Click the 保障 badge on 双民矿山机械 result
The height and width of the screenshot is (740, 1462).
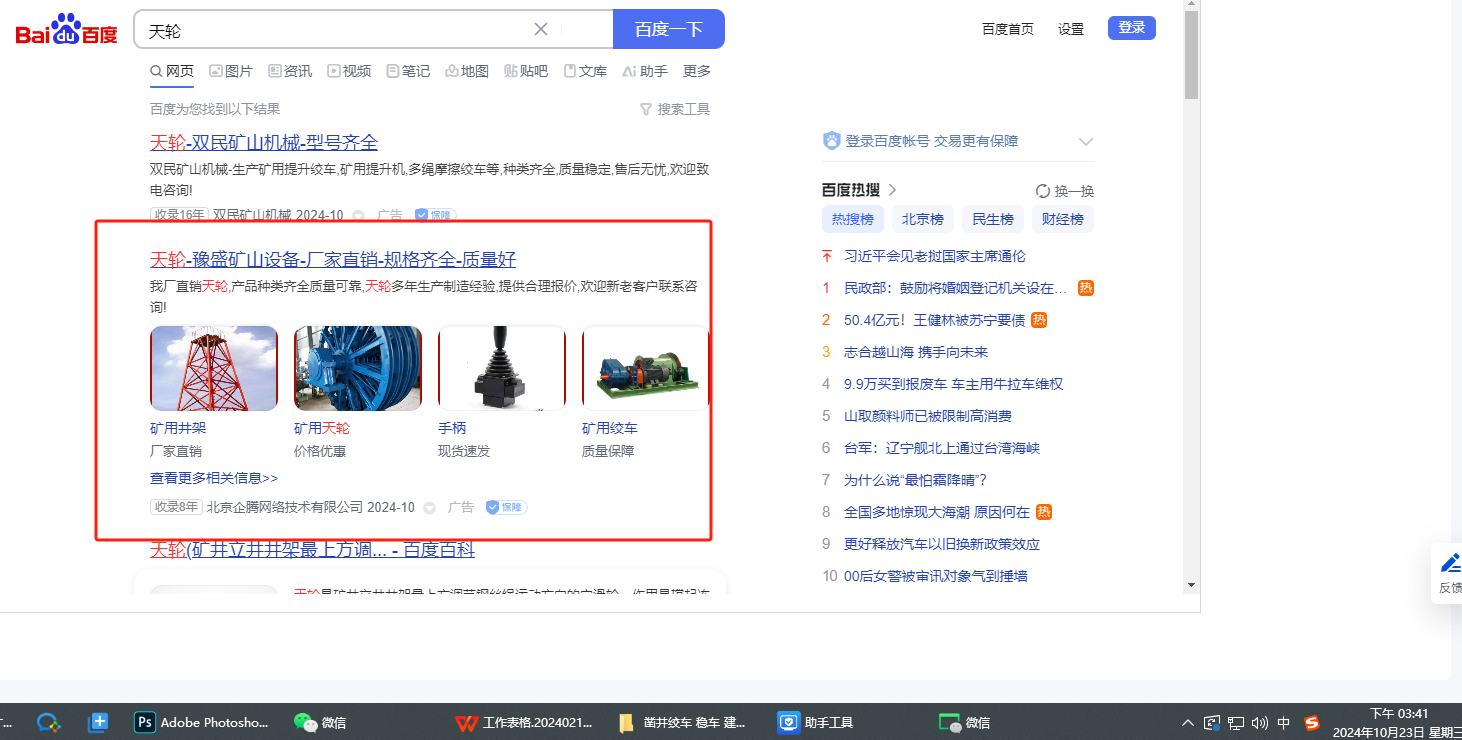click(x=435, y=215)
